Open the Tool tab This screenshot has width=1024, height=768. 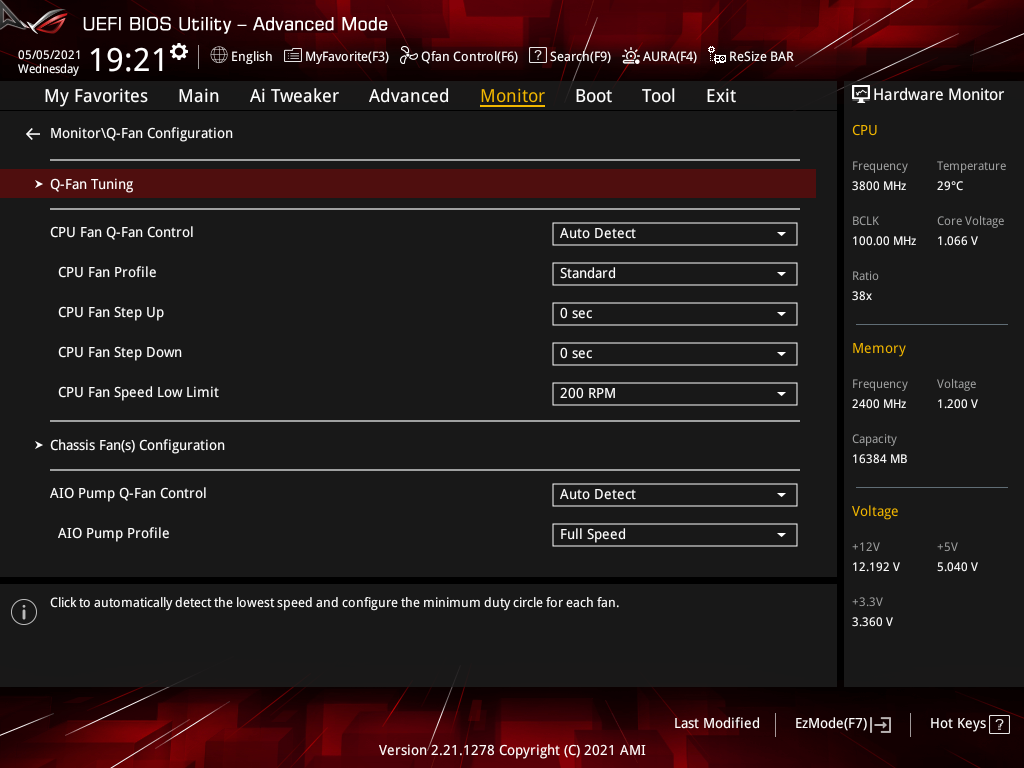pyautogui.click(x=658, y=96)
